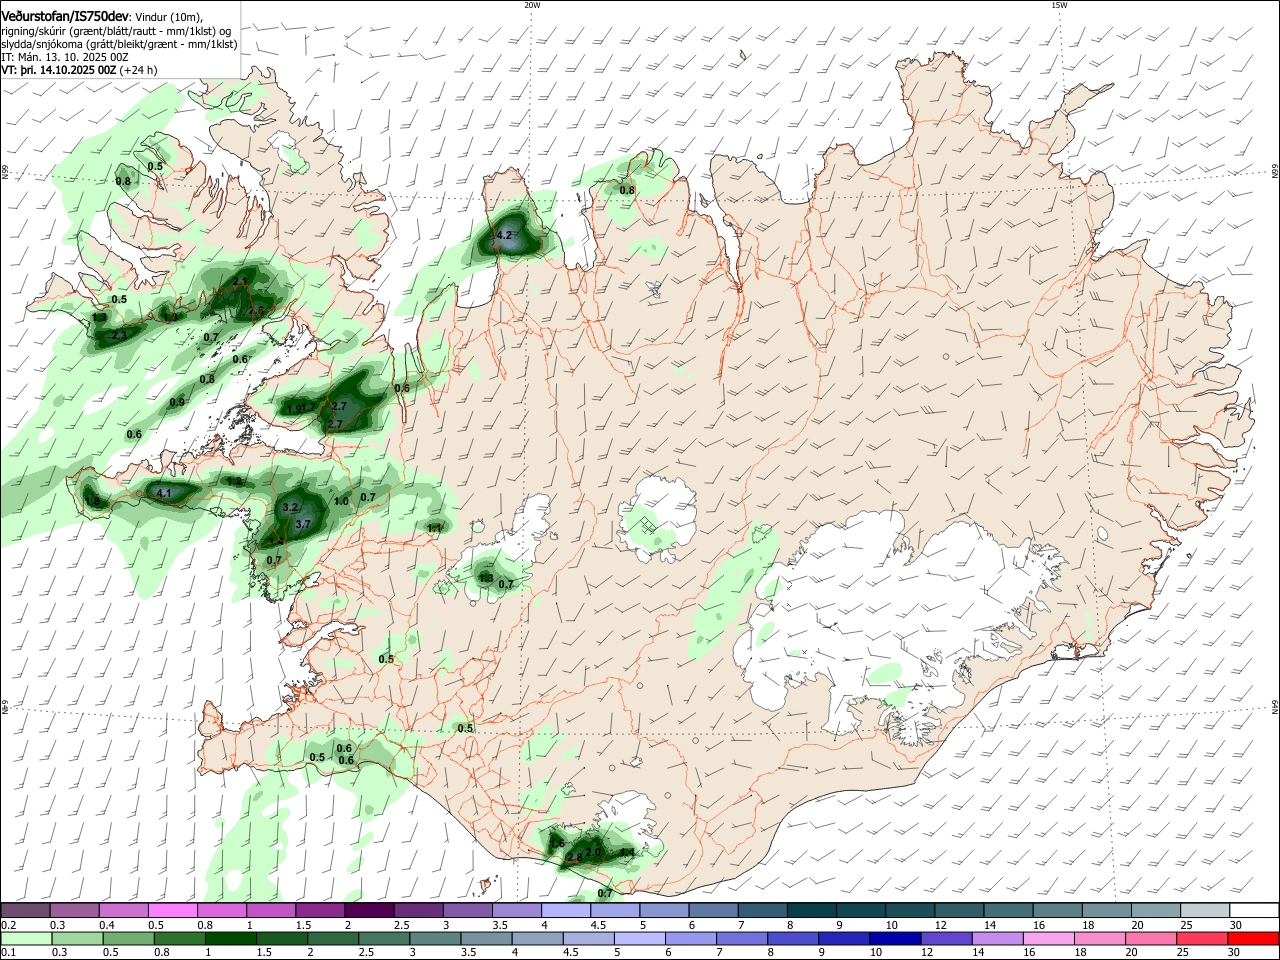Viewport: 1280px width, 960px height.
Task: Click the 0.1 label in the green legend row
Action: [8, 952]
